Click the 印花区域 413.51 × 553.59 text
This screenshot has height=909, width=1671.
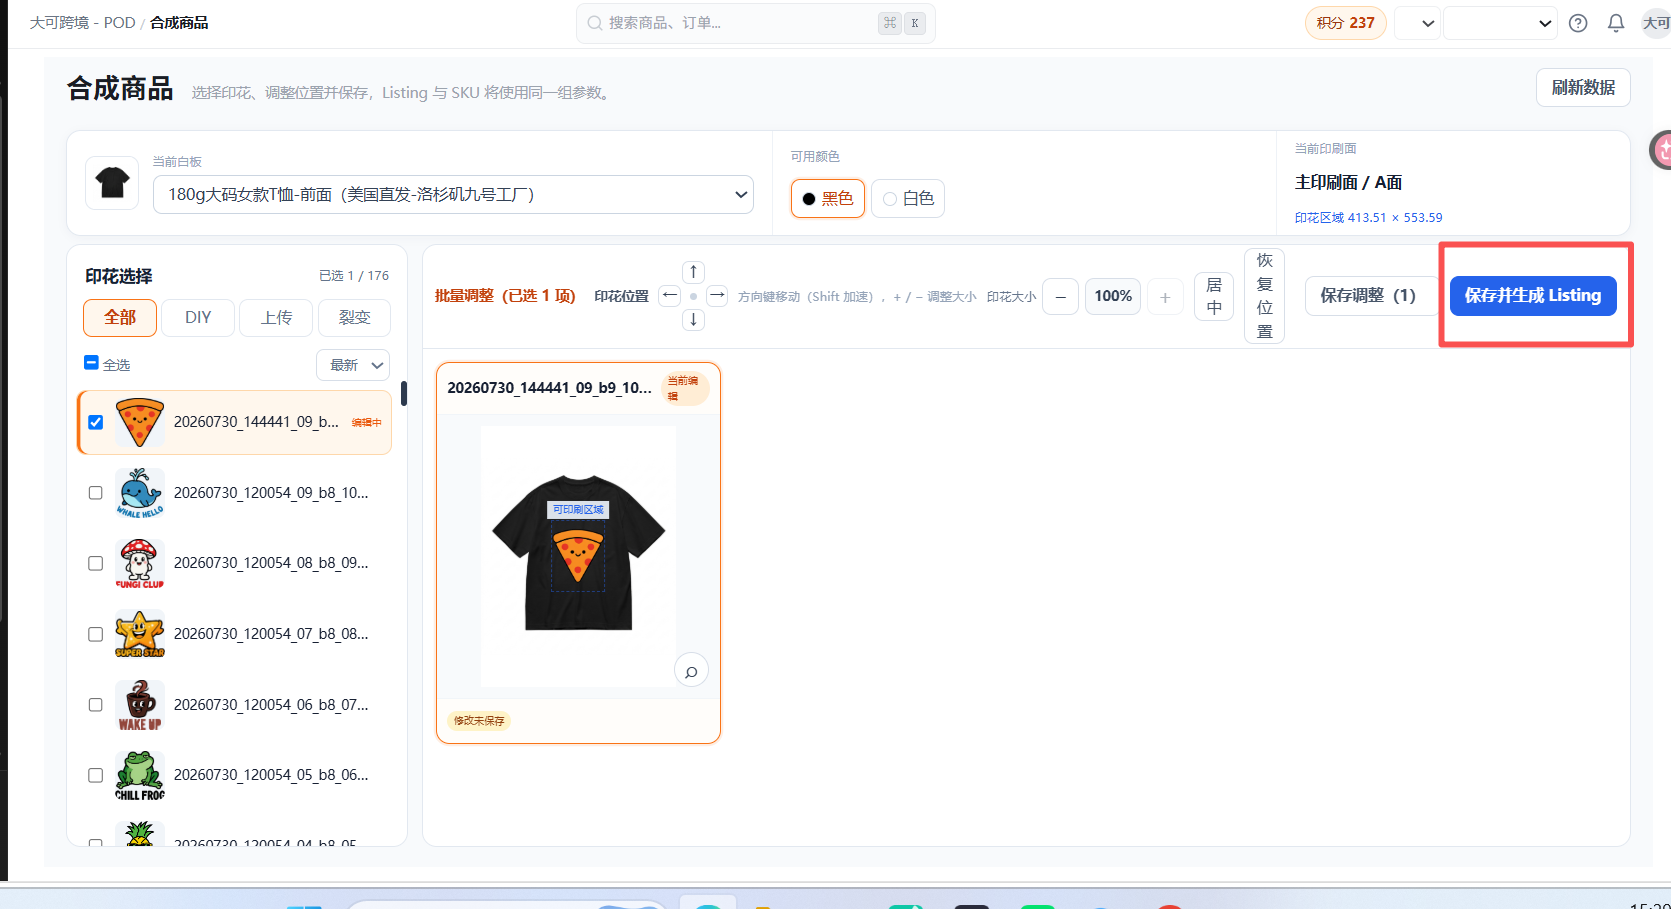[1369, 217]
